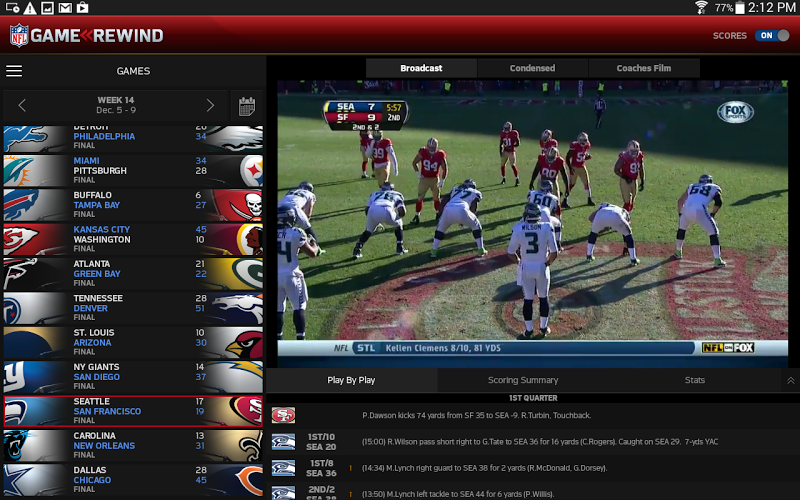Image resolution: width=800 pixels, height=500 pixels.
Task: Open the Stats tab
Action: click(695, 380)
